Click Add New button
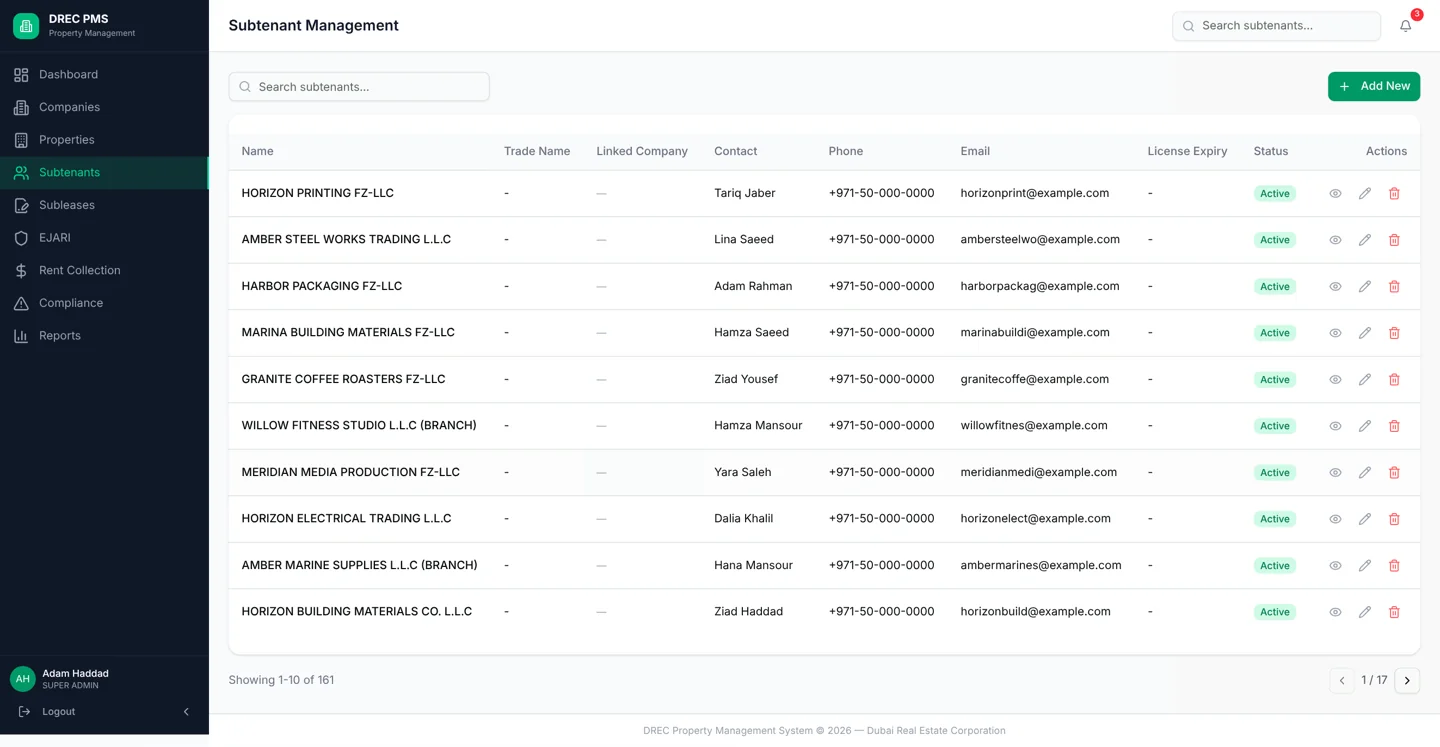This screenshot has height=747, width=1440. [x=1374, y=87]
